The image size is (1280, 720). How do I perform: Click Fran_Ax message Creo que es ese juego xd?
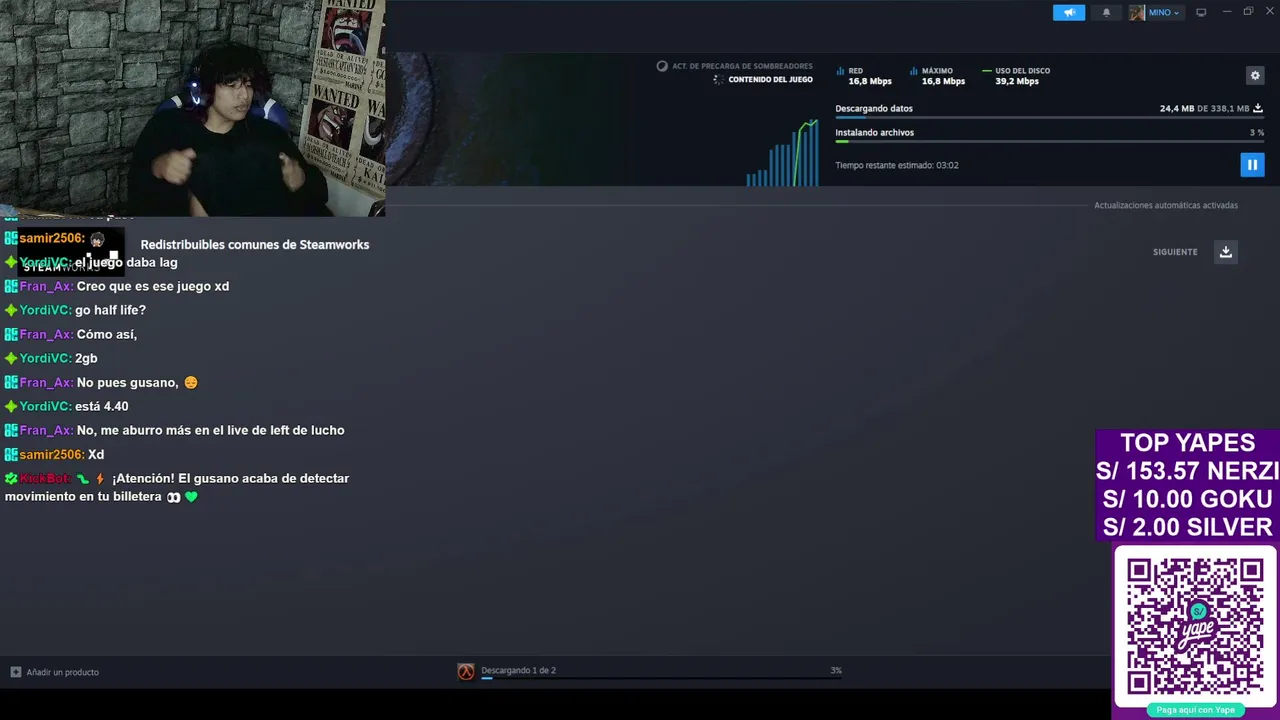point(117,286)
